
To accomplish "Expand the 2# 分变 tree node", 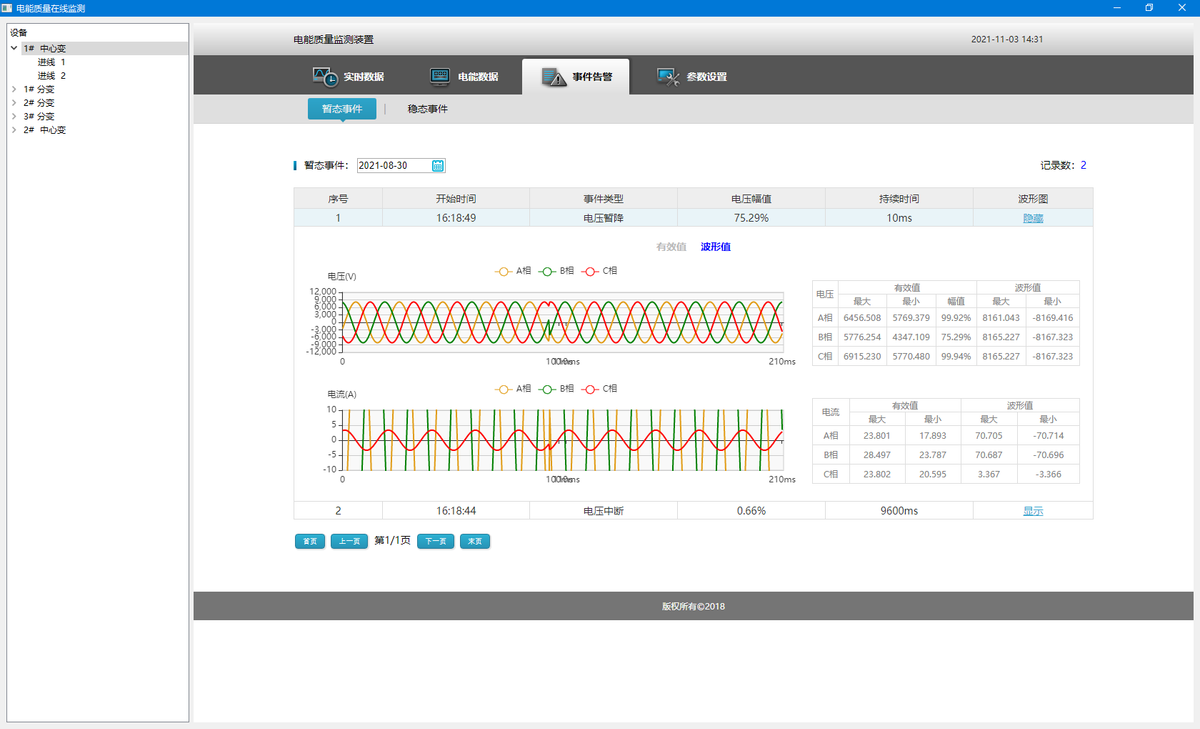I will click(13, 102).
